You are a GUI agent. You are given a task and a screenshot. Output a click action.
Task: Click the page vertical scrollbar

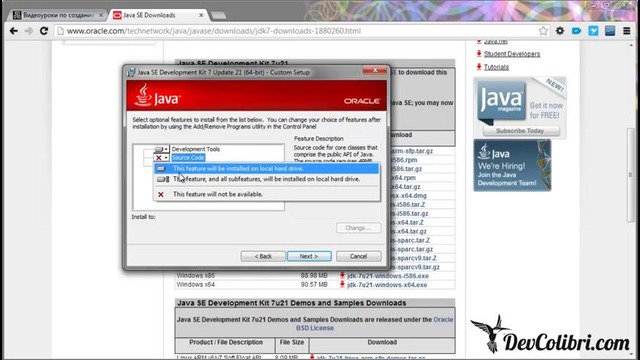631,175
